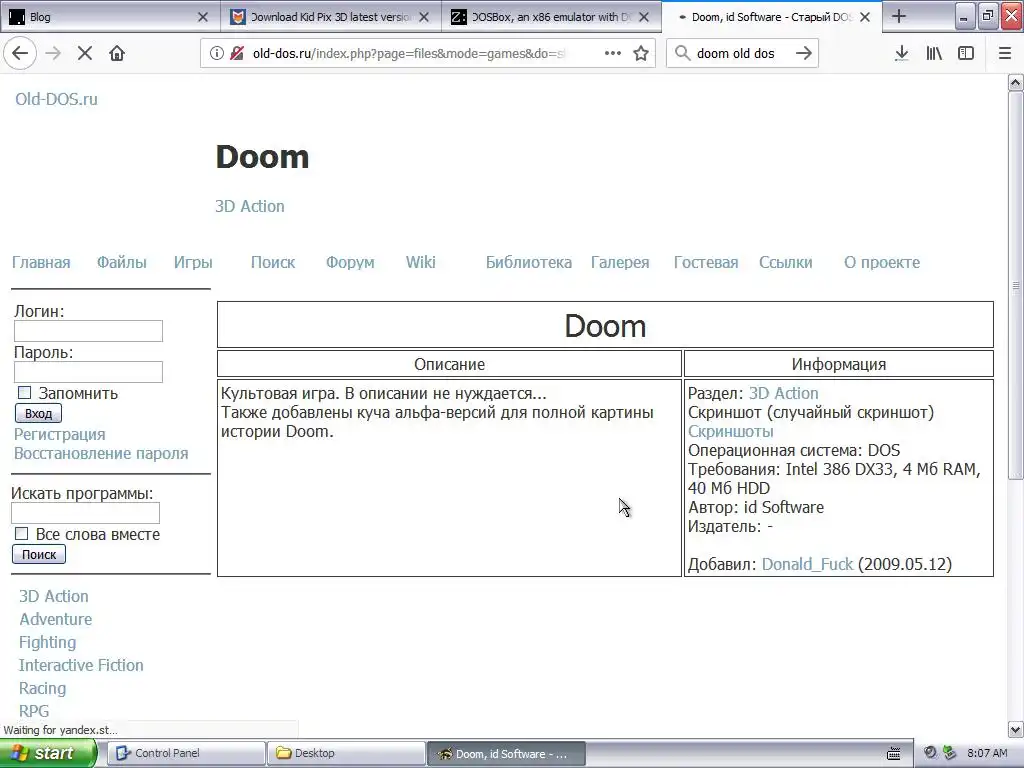Submit search with the arrow button
Screen dimensions: 1024x768
click(804, 54)
